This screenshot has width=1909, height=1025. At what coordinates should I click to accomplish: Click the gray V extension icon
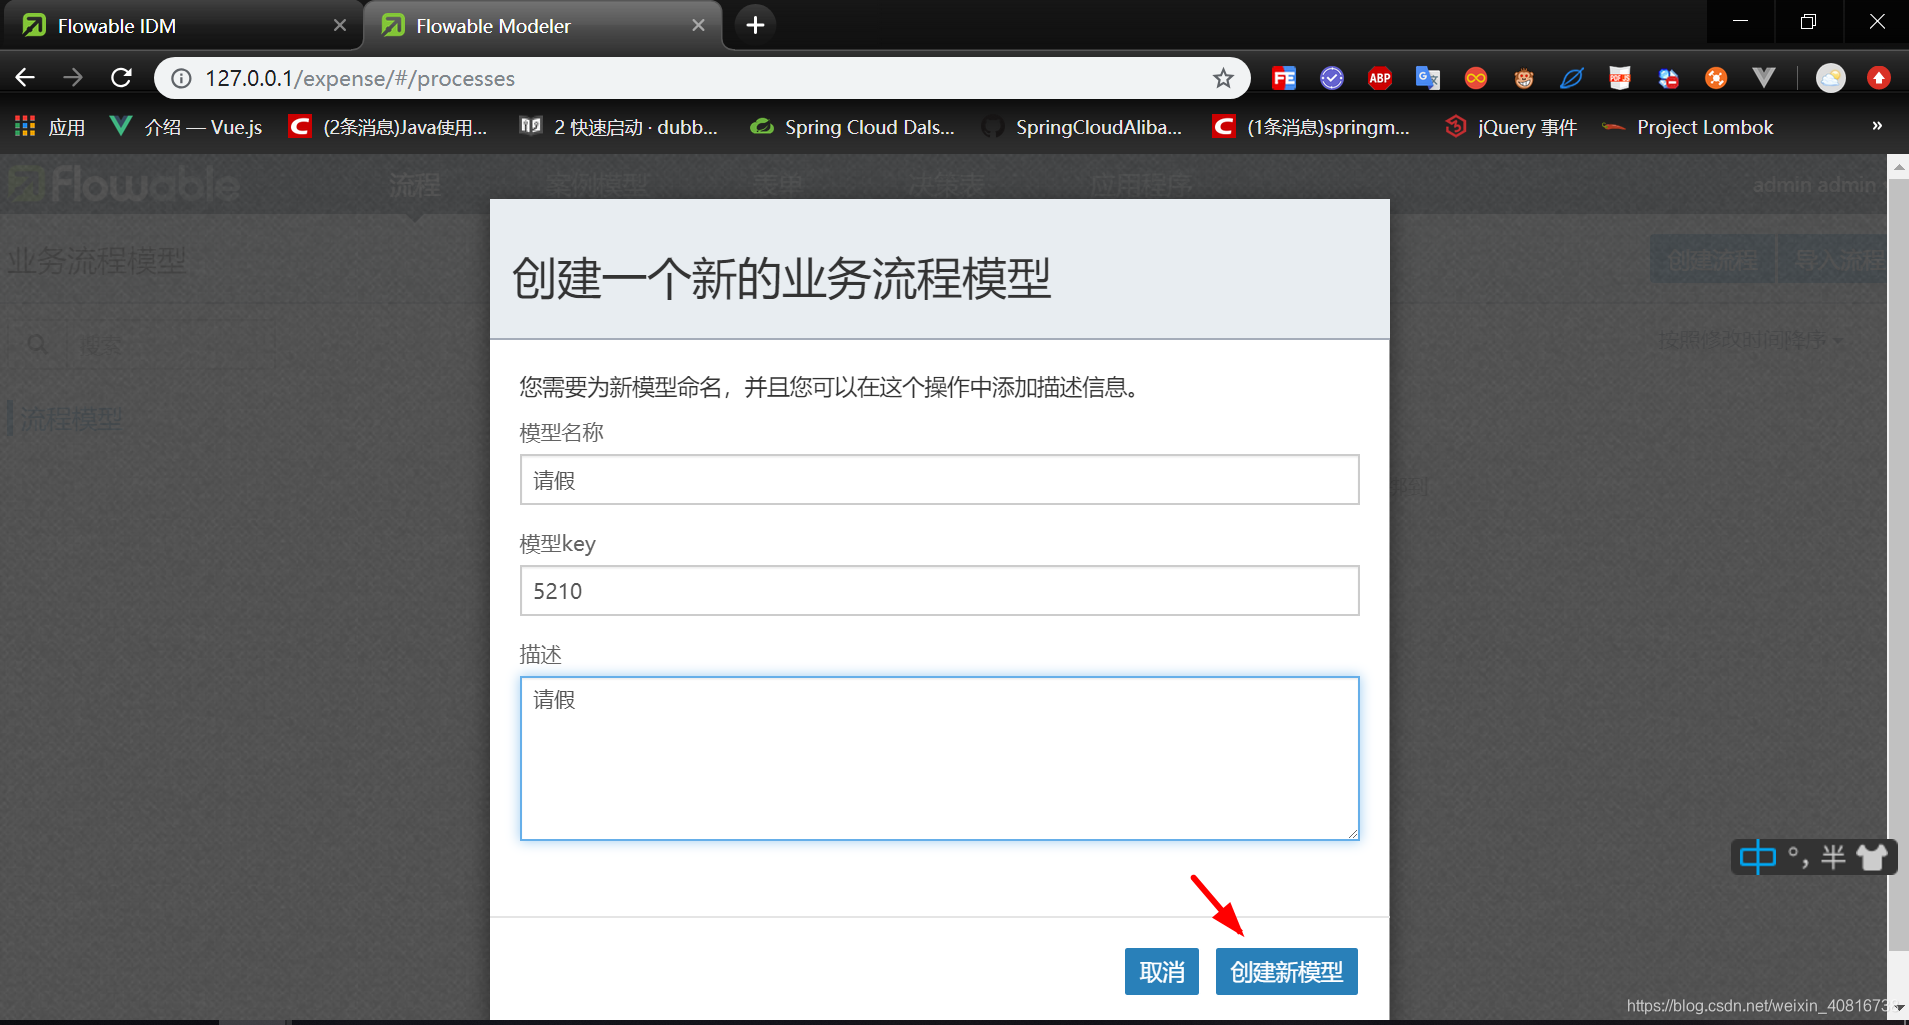(1763, 77)
